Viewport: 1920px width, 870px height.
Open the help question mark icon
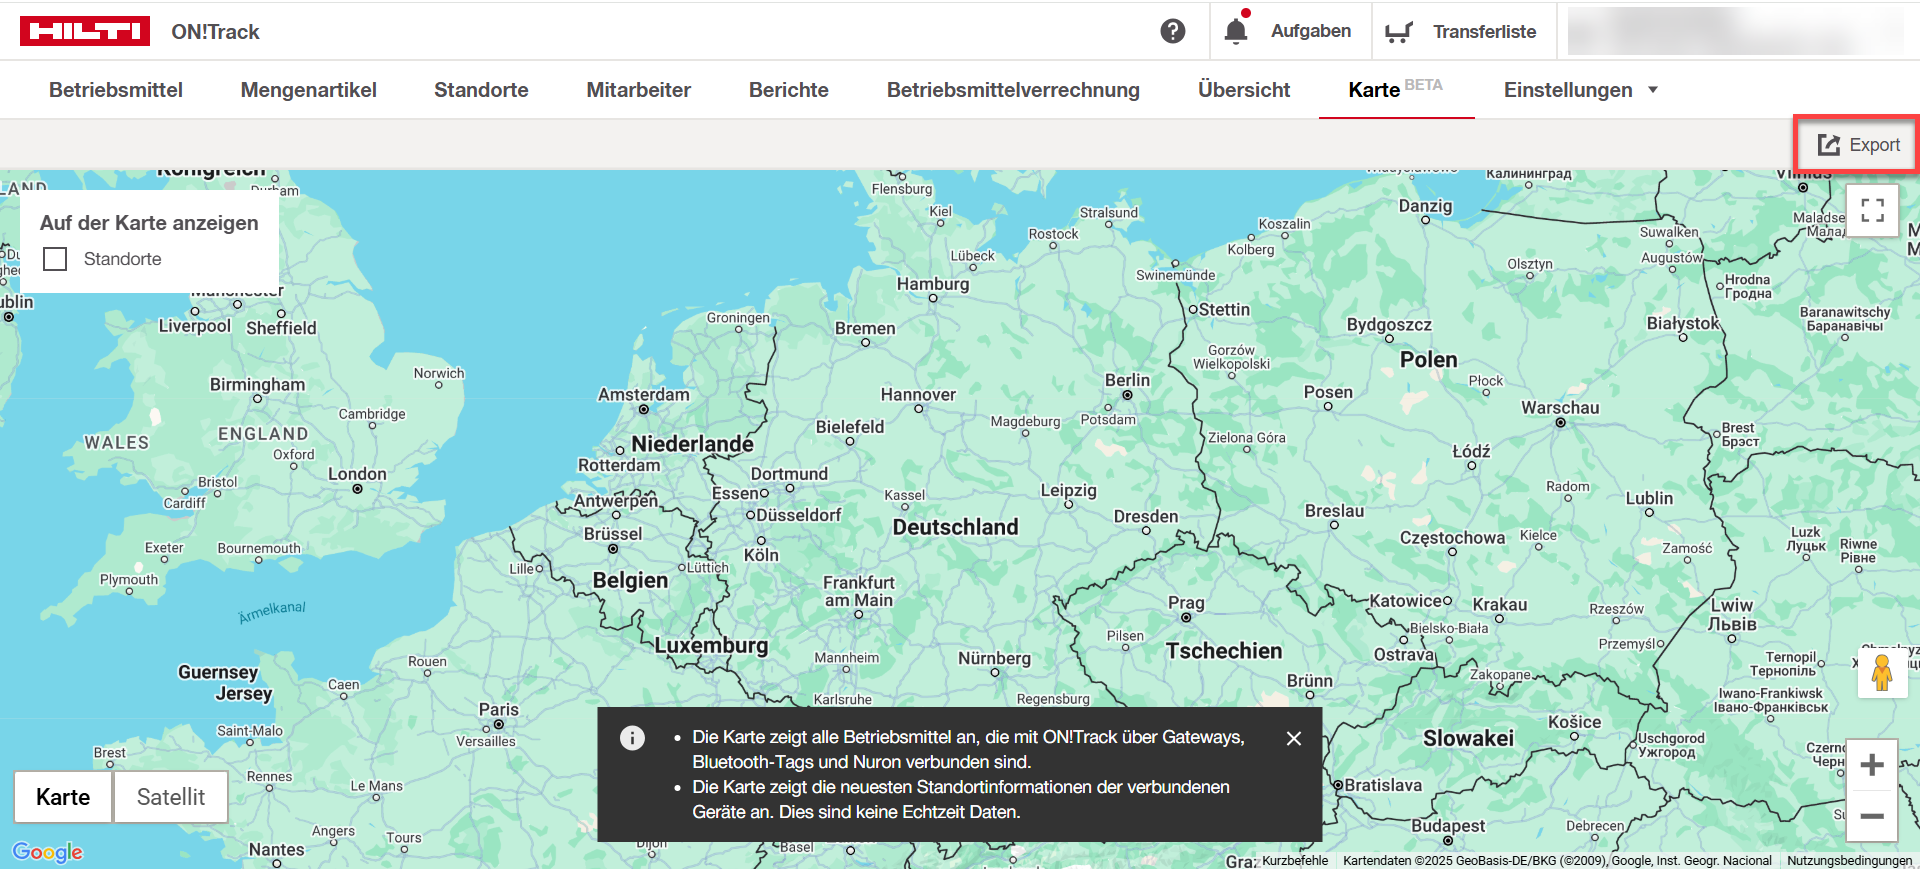1173,31
